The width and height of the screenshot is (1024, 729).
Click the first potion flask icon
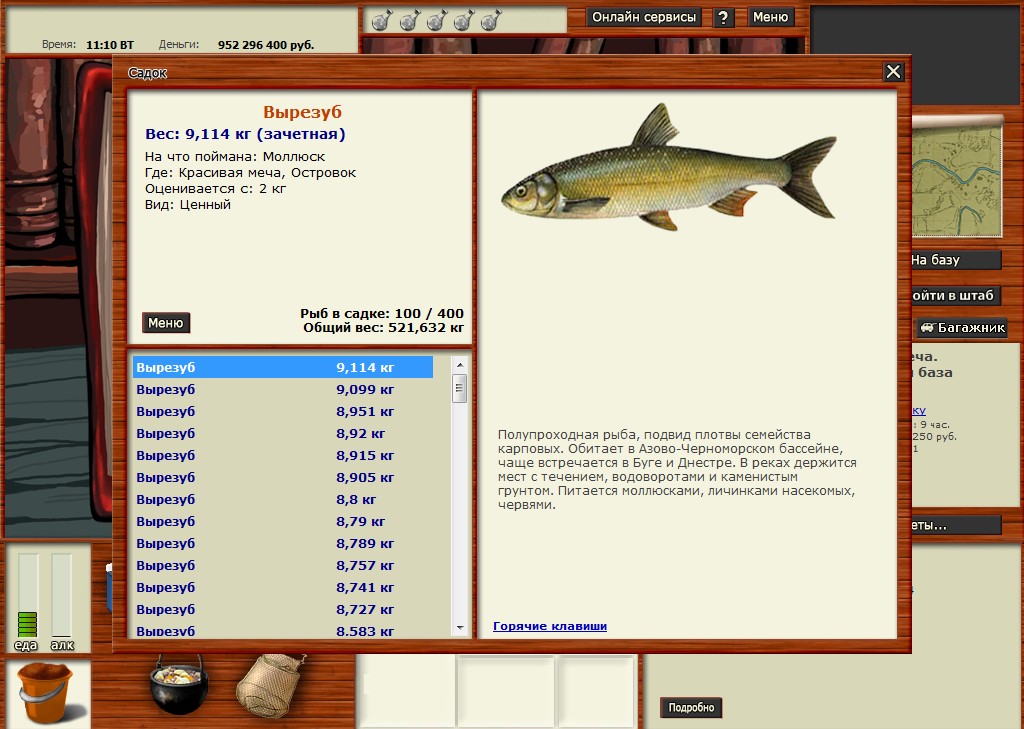tap(381, 21)
